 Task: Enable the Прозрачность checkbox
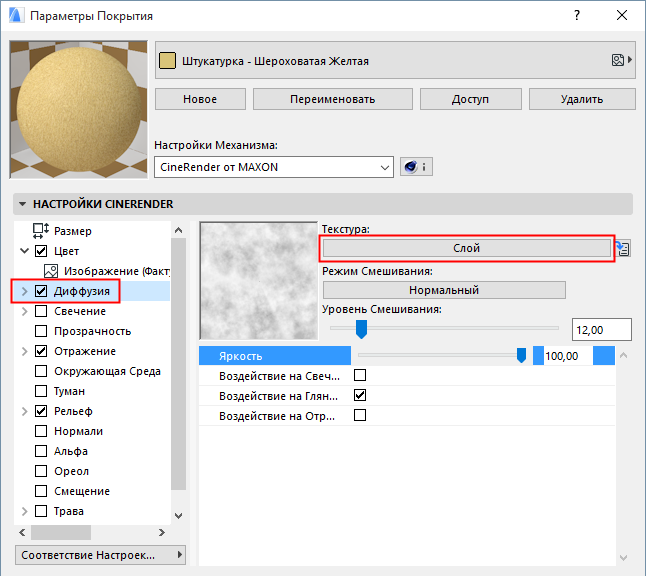[x=41, y=331]
